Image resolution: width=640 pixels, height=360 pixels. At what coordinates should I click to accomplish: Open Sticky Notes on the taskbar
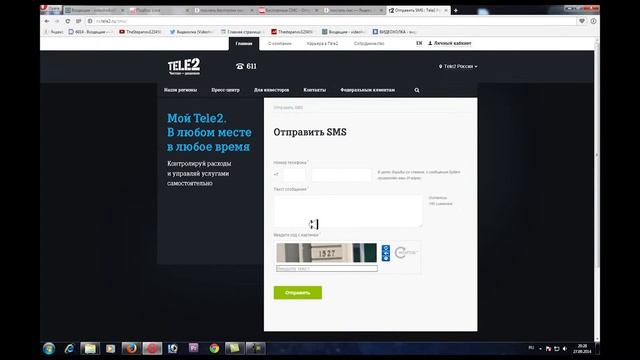point(234,349)
